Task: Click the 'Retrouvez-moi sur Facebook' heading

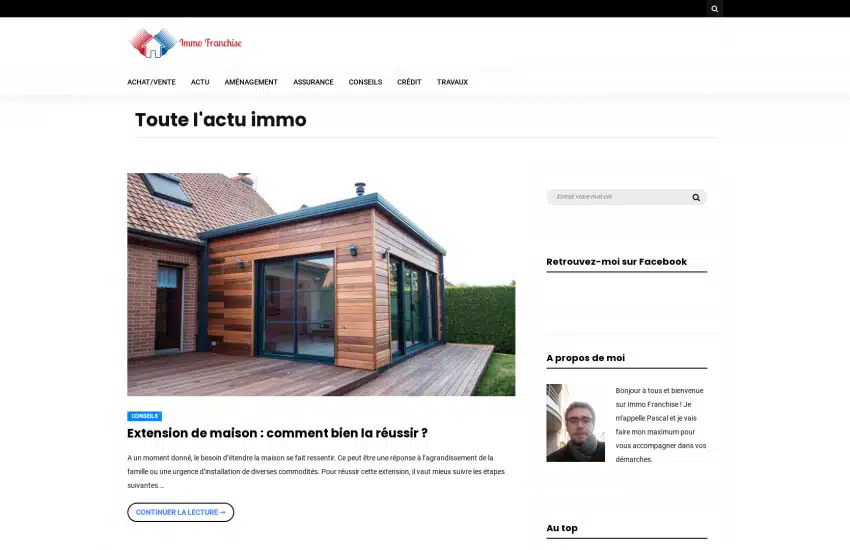Action: pyautogui.click(x=616, y=262)
